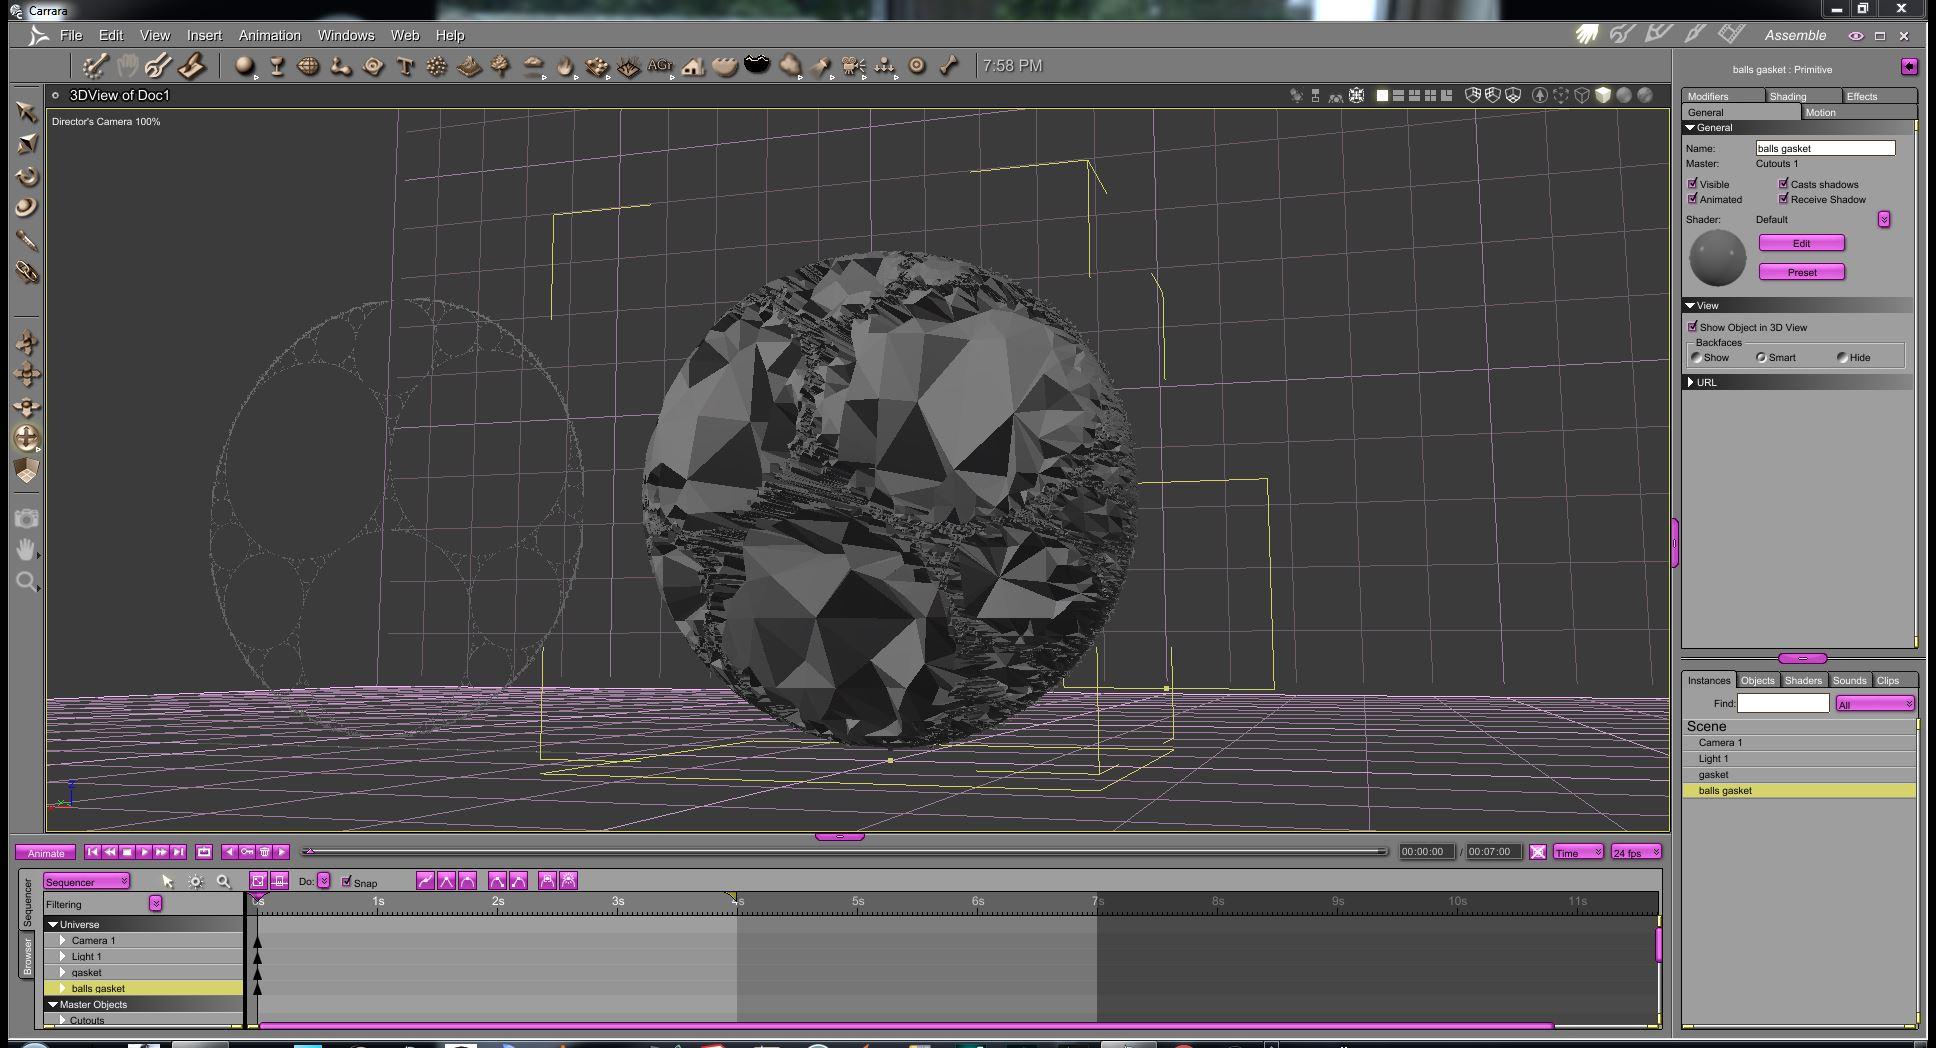Click the sequencer magnifier zoom icon
Image resolution: width=1936 pixels, height=1048 pixels.
pos(223,881)
